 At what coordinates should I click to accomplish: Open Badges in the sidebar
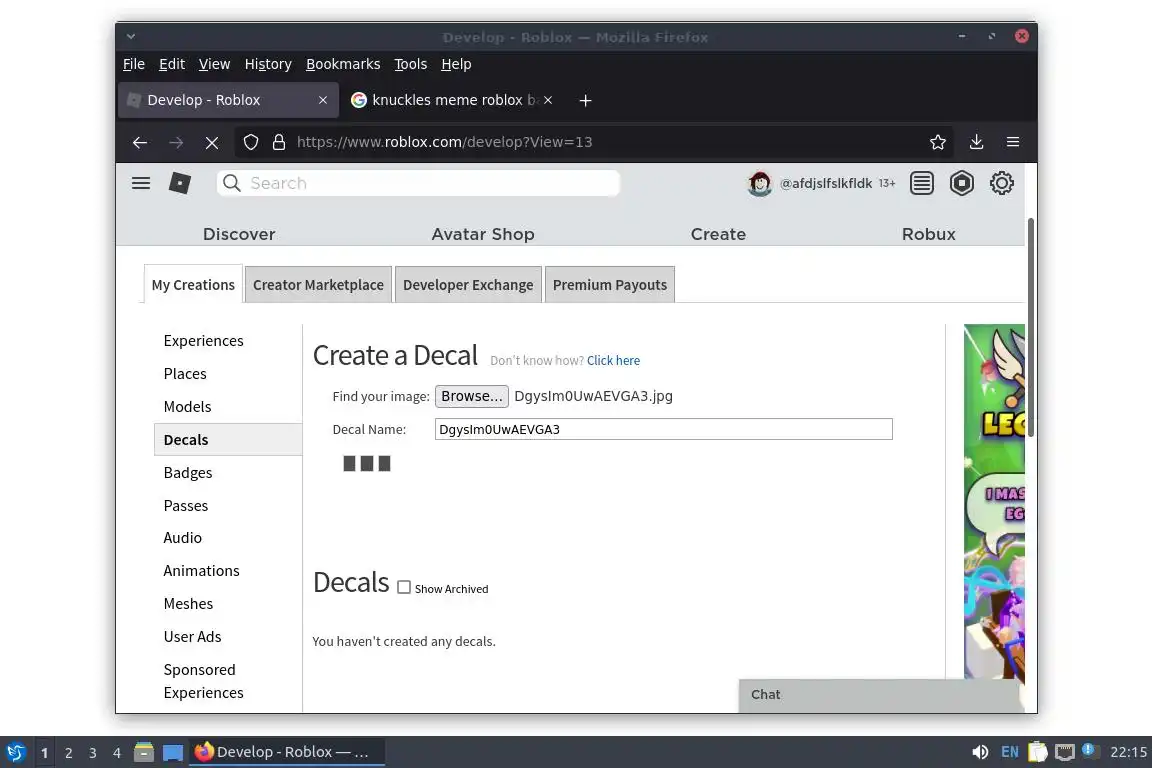188,473
